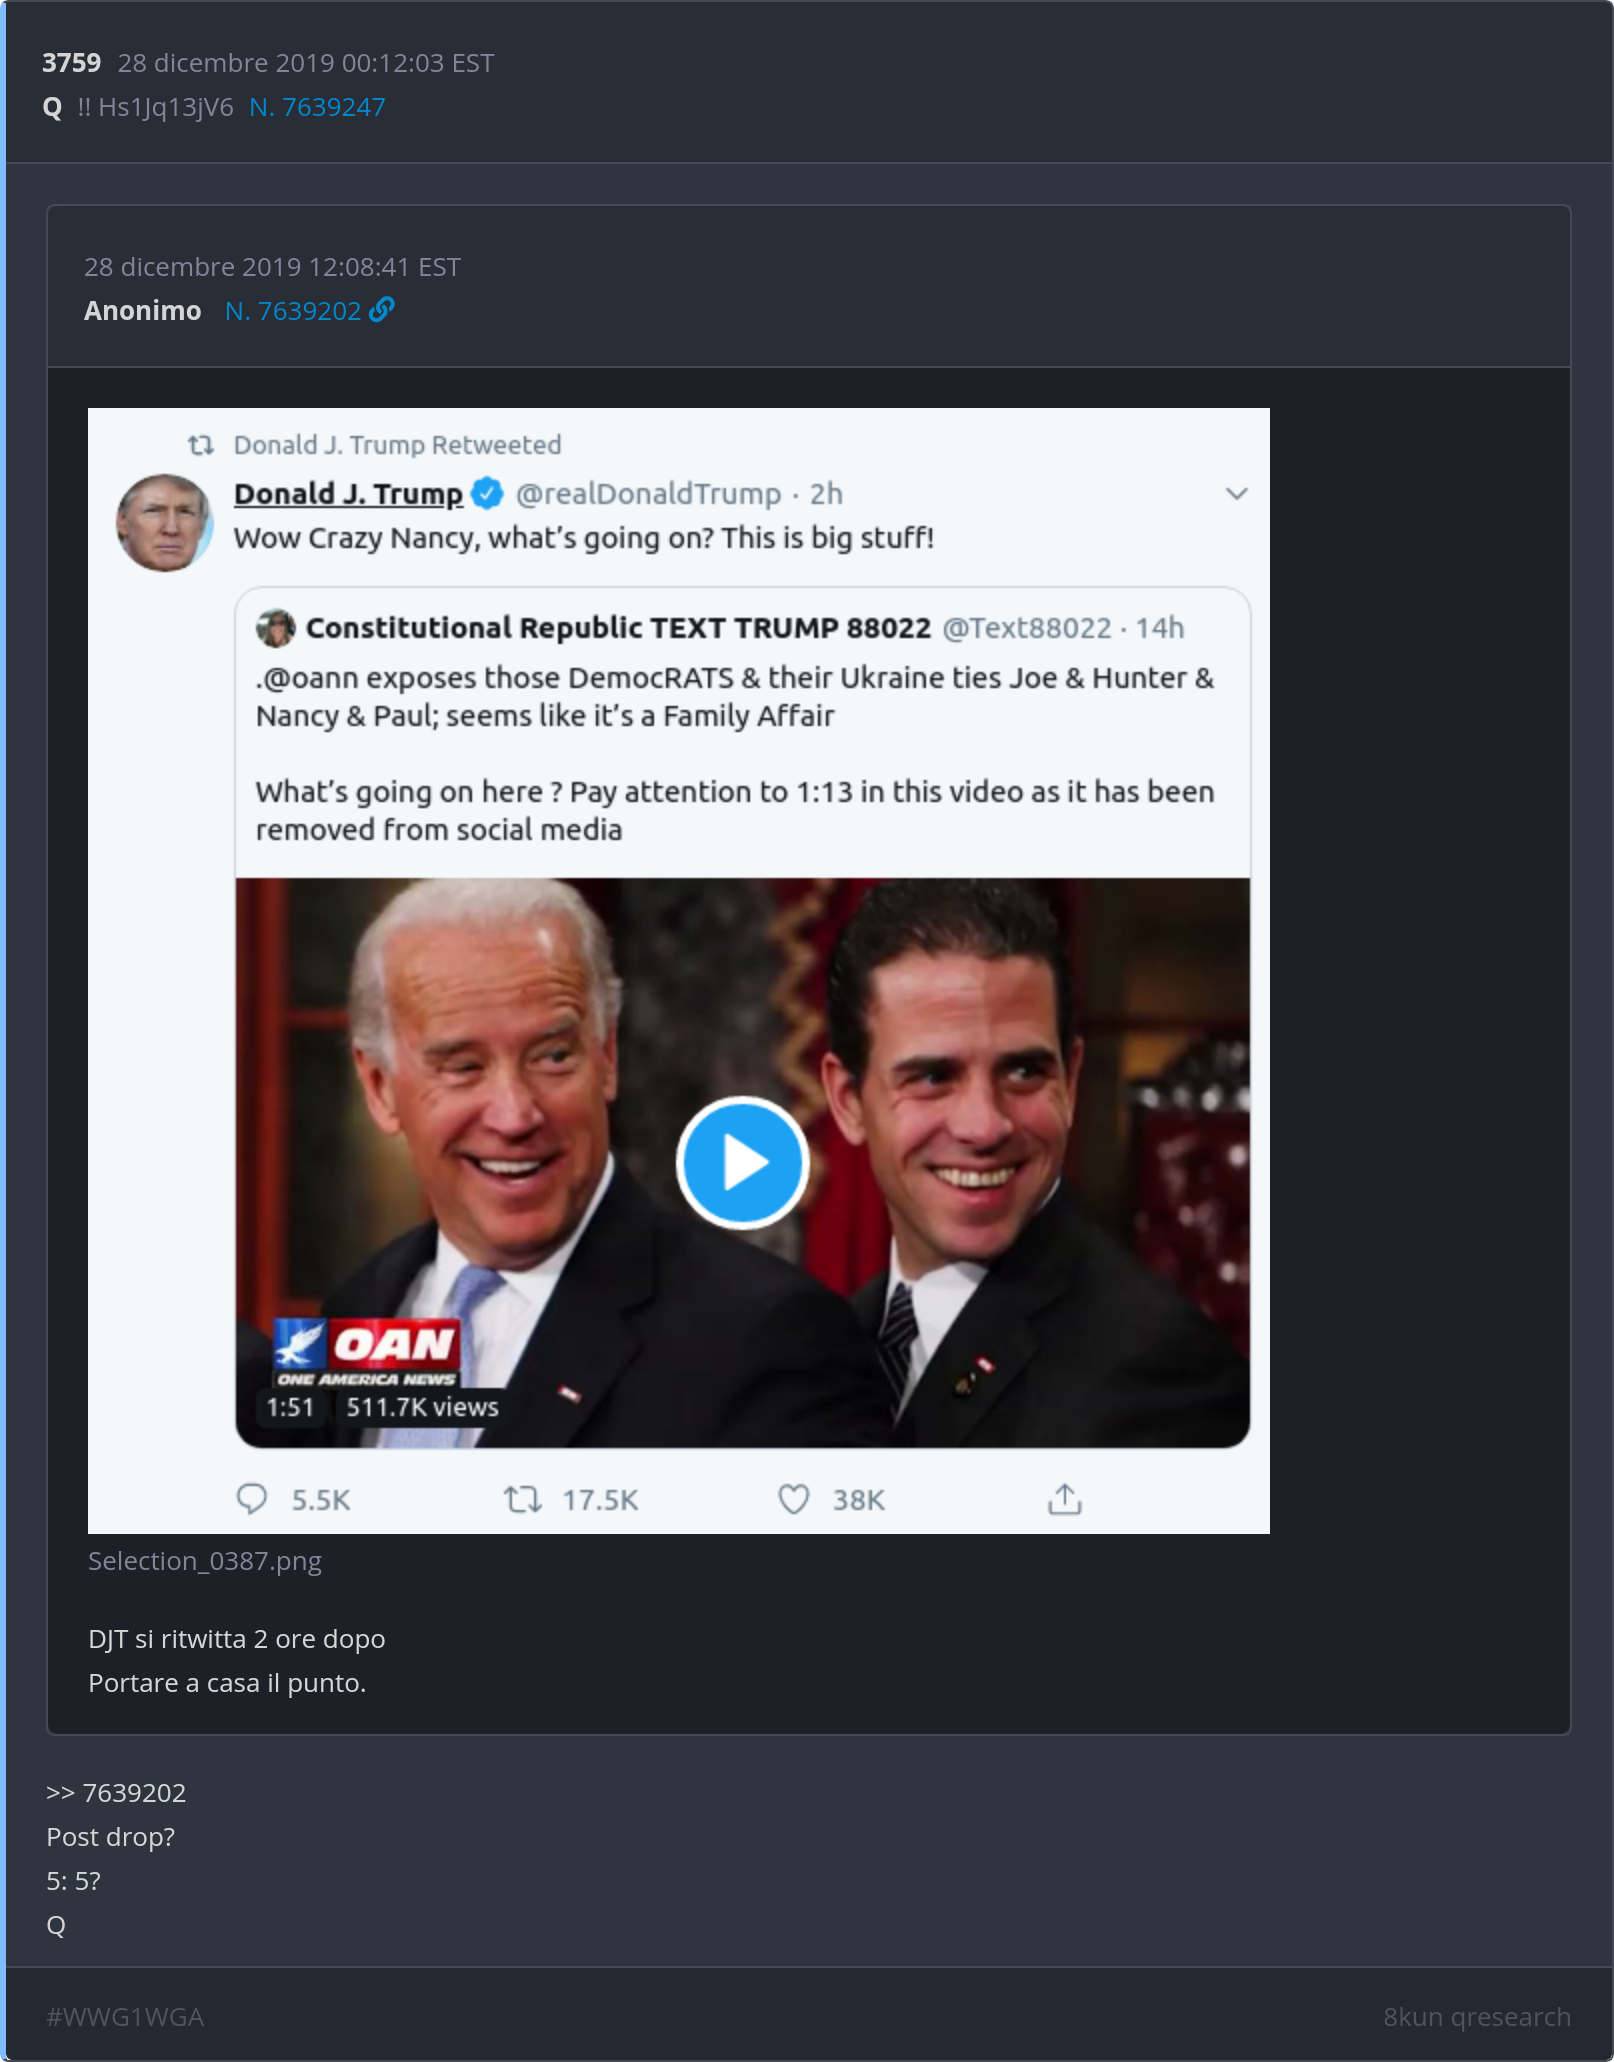Click the reply speech bubble icon

click(252, 1499)
